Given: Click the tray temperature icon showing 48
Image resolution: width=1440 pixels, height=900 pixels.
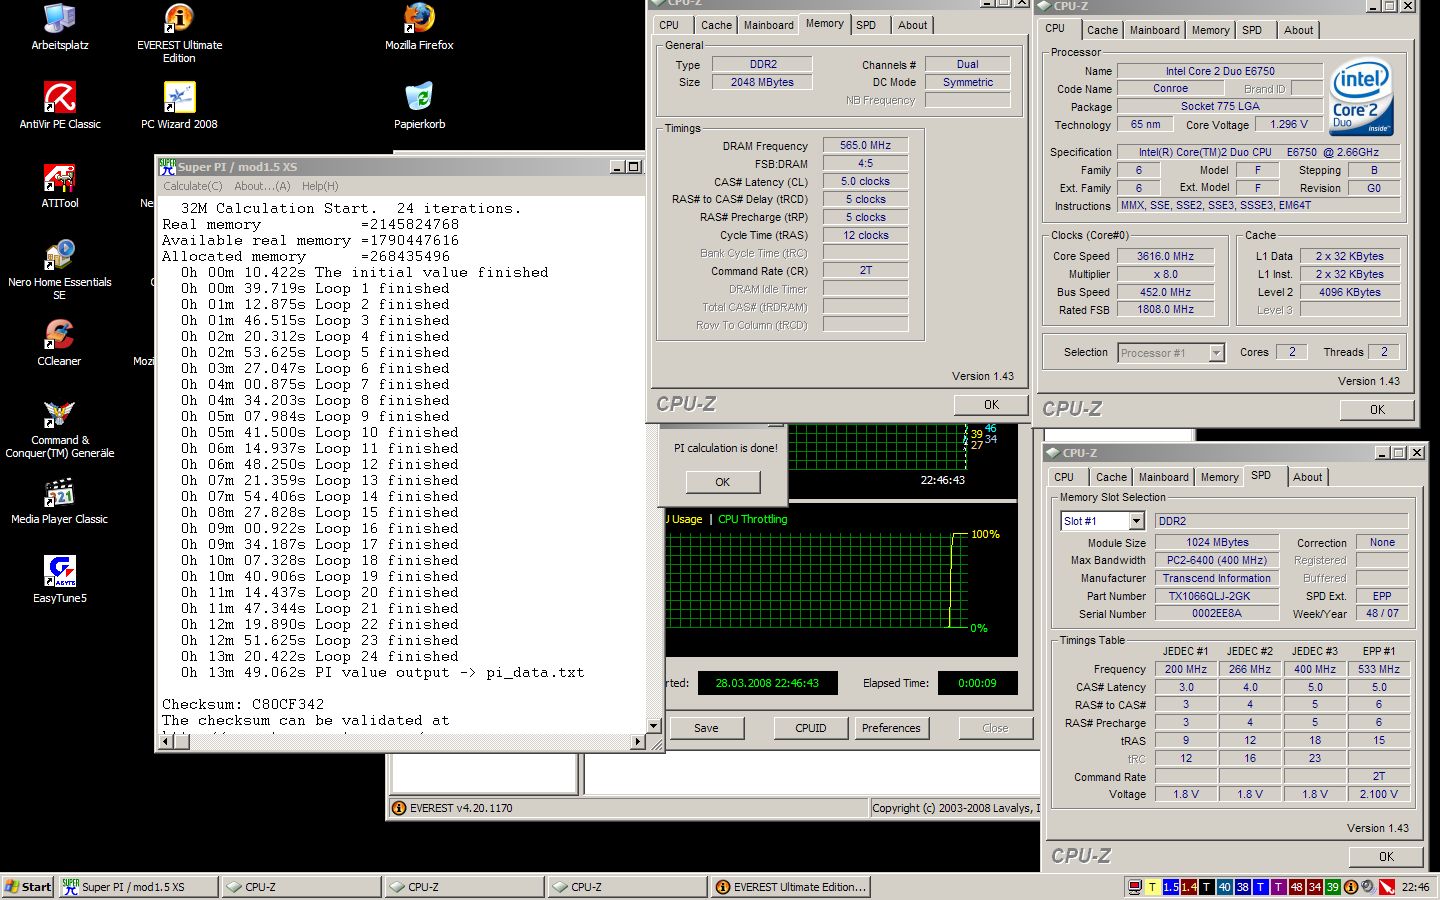Looking at the screenshot, I should point(1296,887).
